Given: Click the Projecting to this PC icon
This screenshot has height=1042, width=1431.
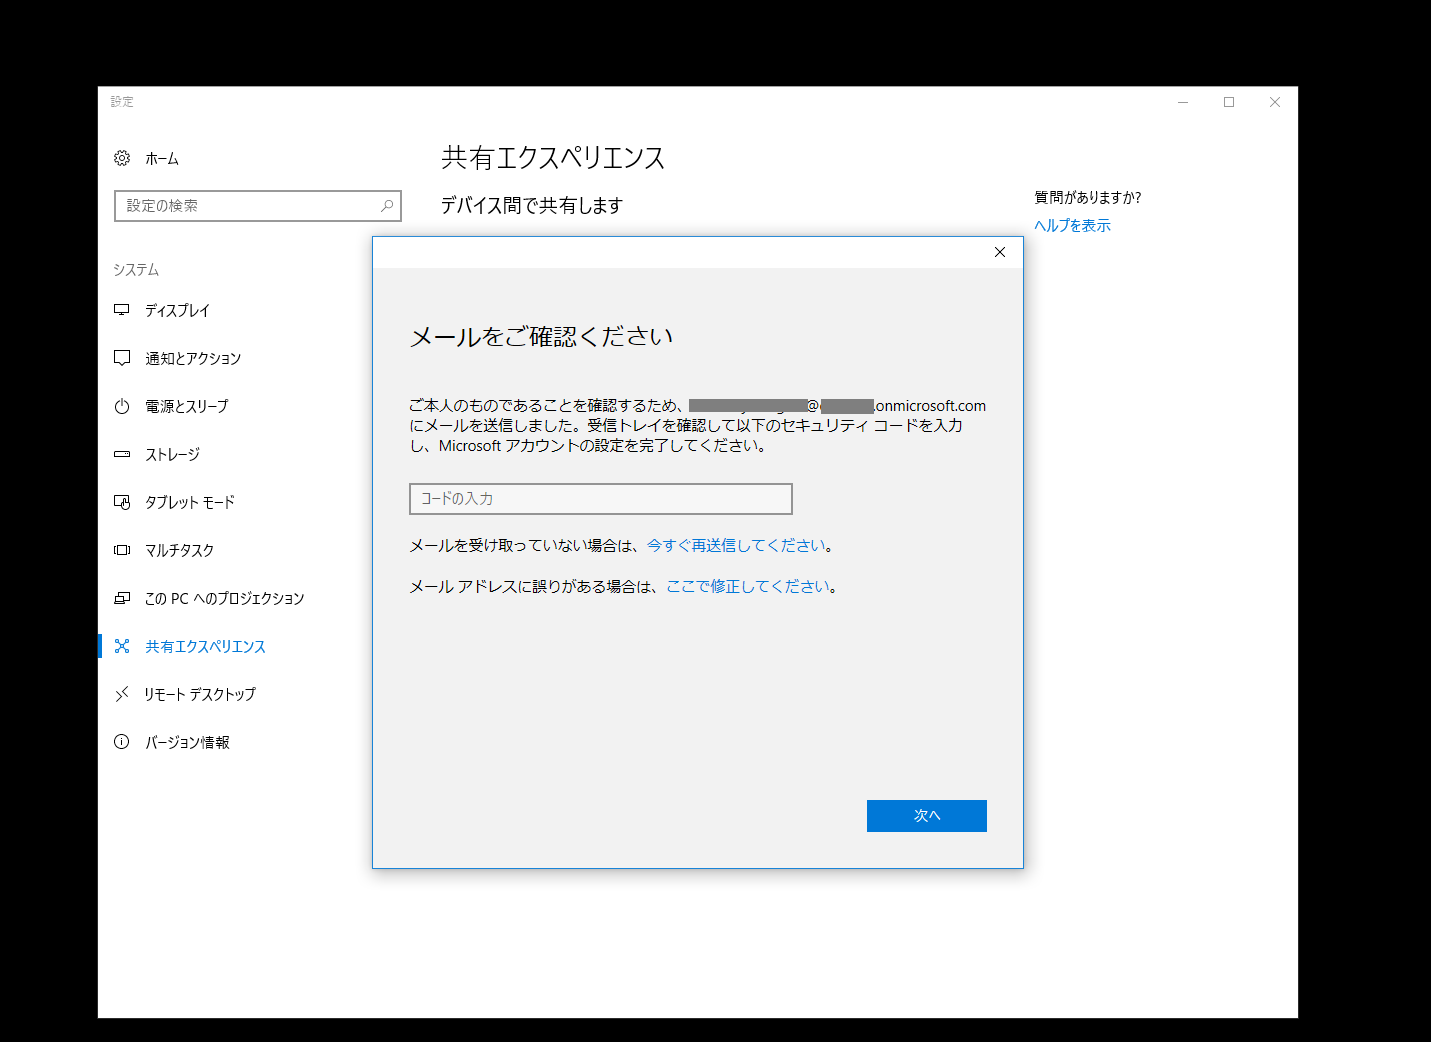Looking at the screenshot, I should coord(122,598).
